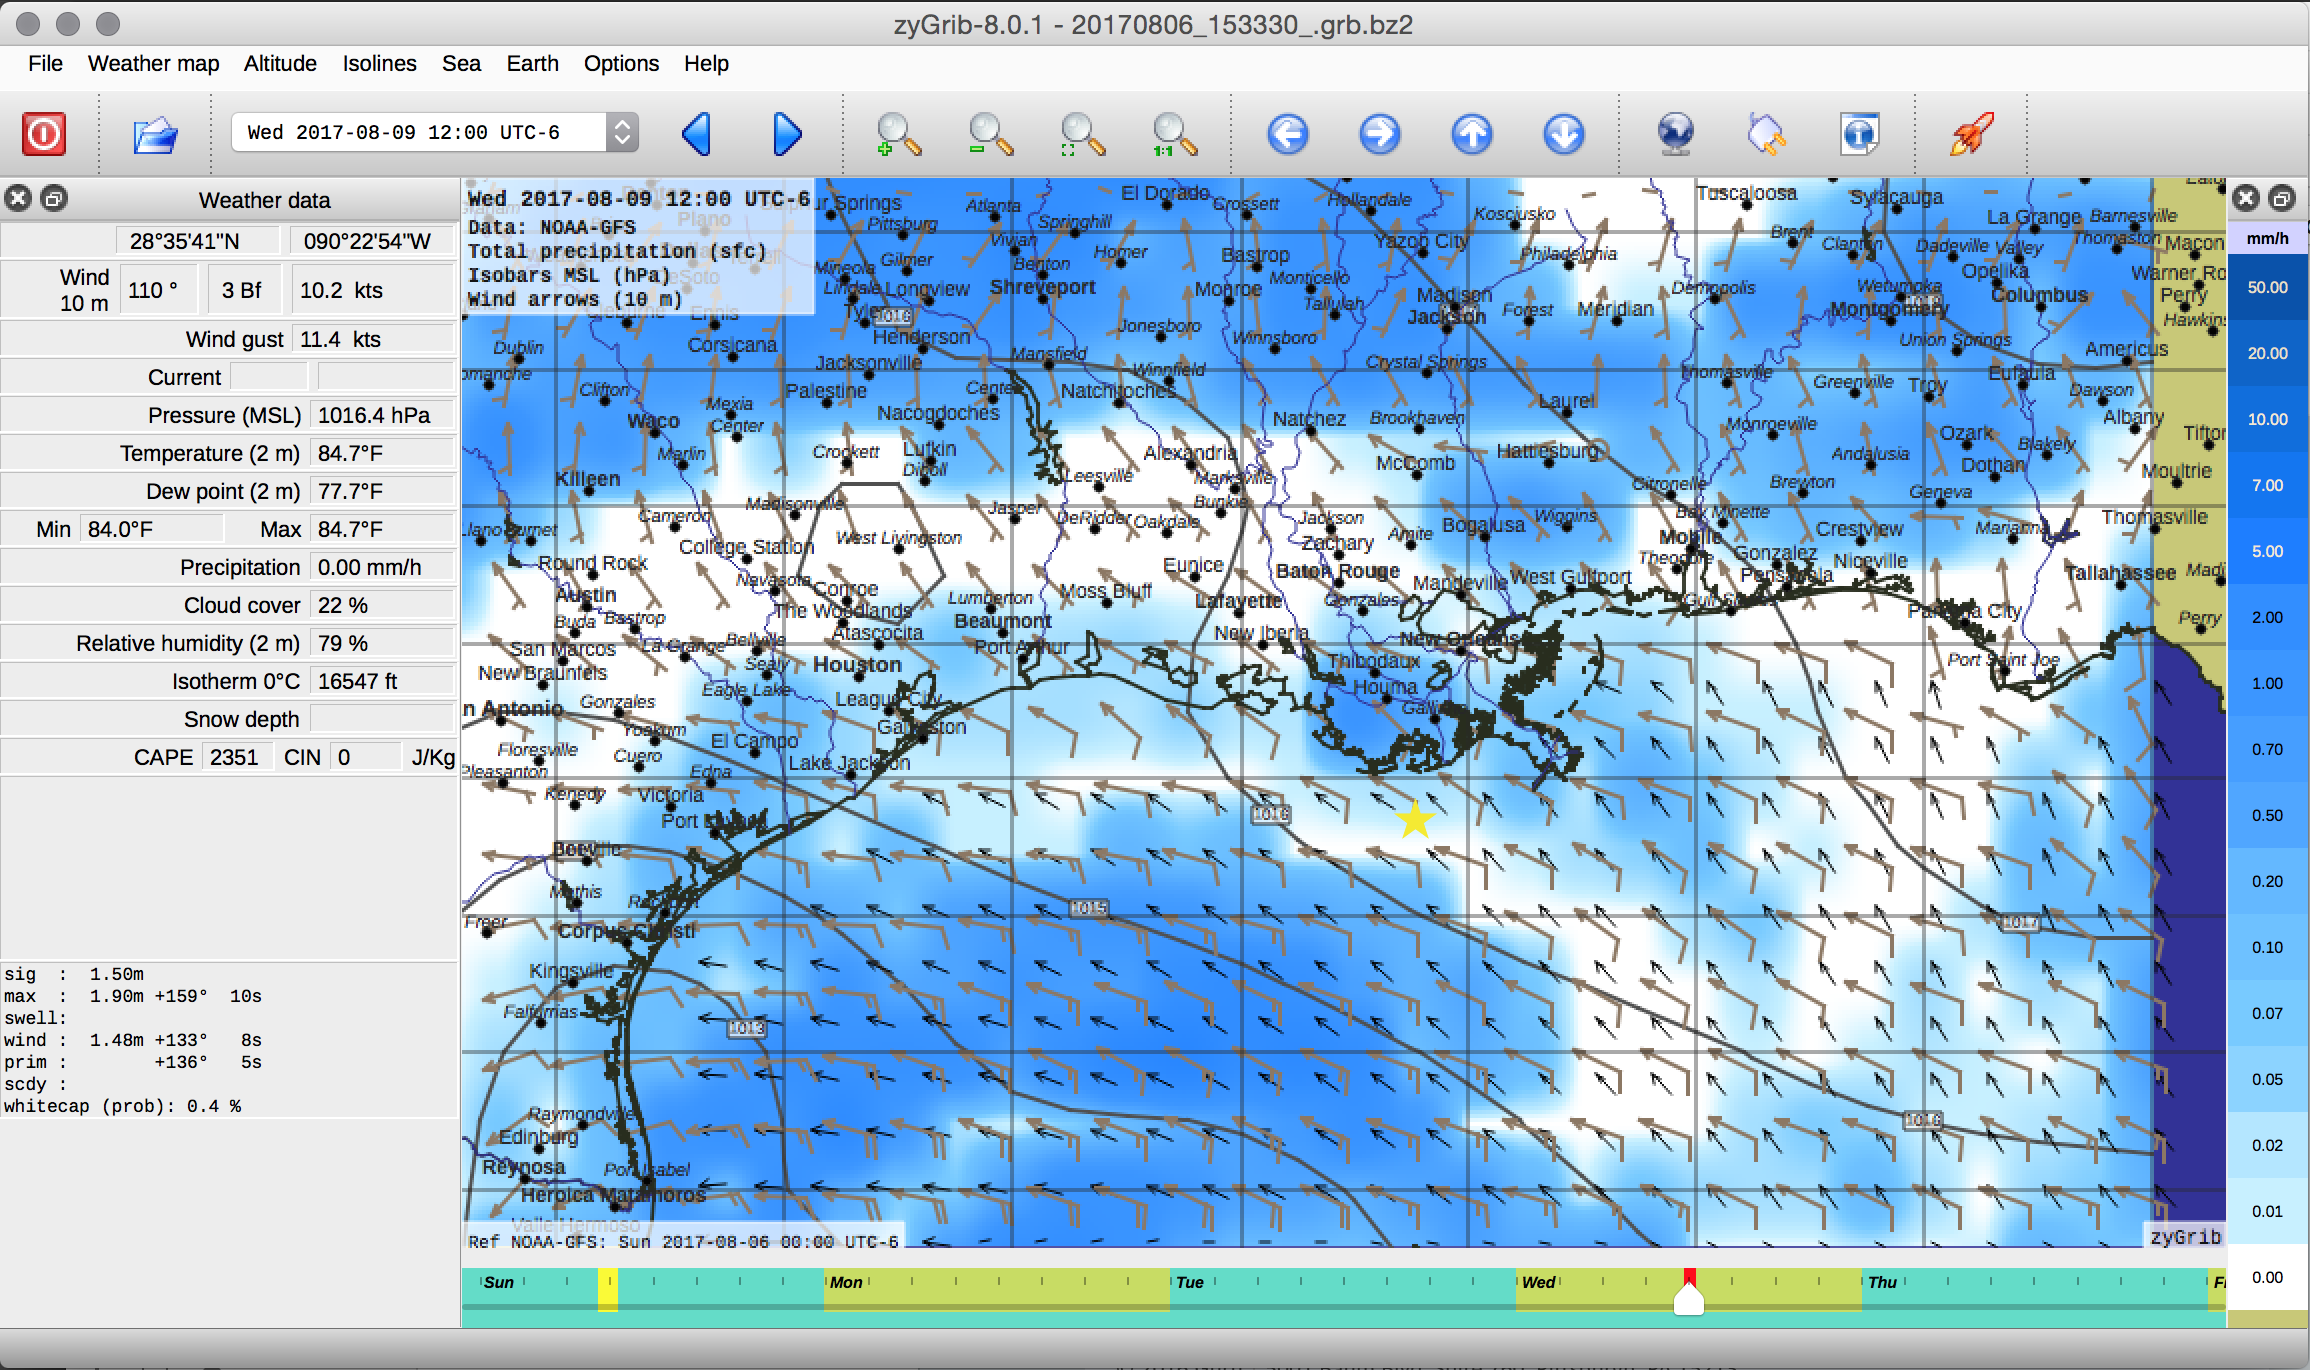Click the longitude 090°22'54"W field
The height and width of the screenshot is (1370, 2310).
pyautogui.click(x=372, y=241)
